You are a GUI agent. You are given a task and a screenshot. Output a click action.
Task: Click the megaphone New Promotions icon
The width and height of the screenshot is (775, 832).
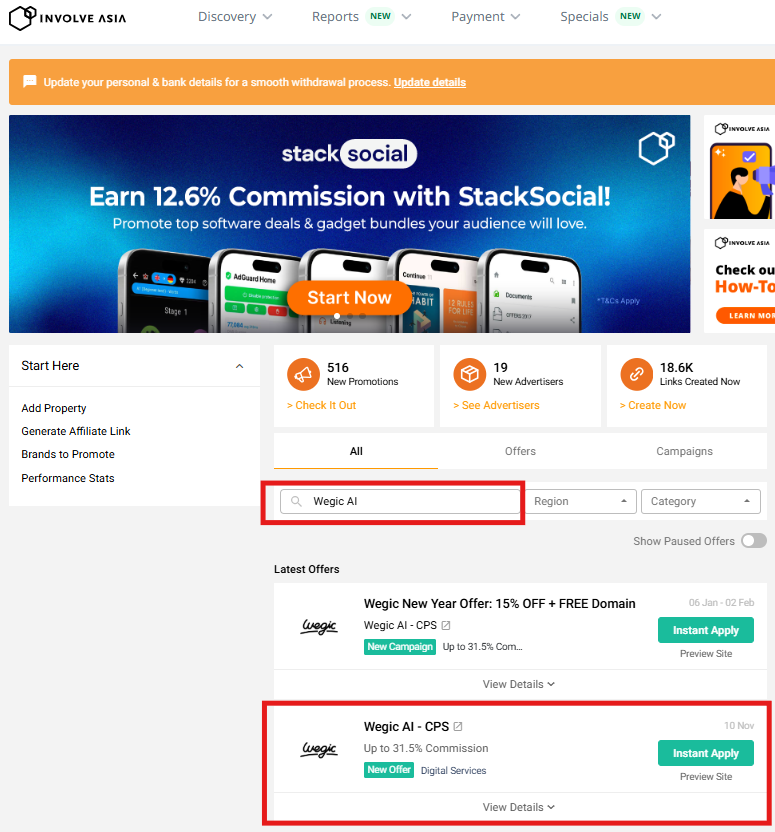(x=303, y=375)
